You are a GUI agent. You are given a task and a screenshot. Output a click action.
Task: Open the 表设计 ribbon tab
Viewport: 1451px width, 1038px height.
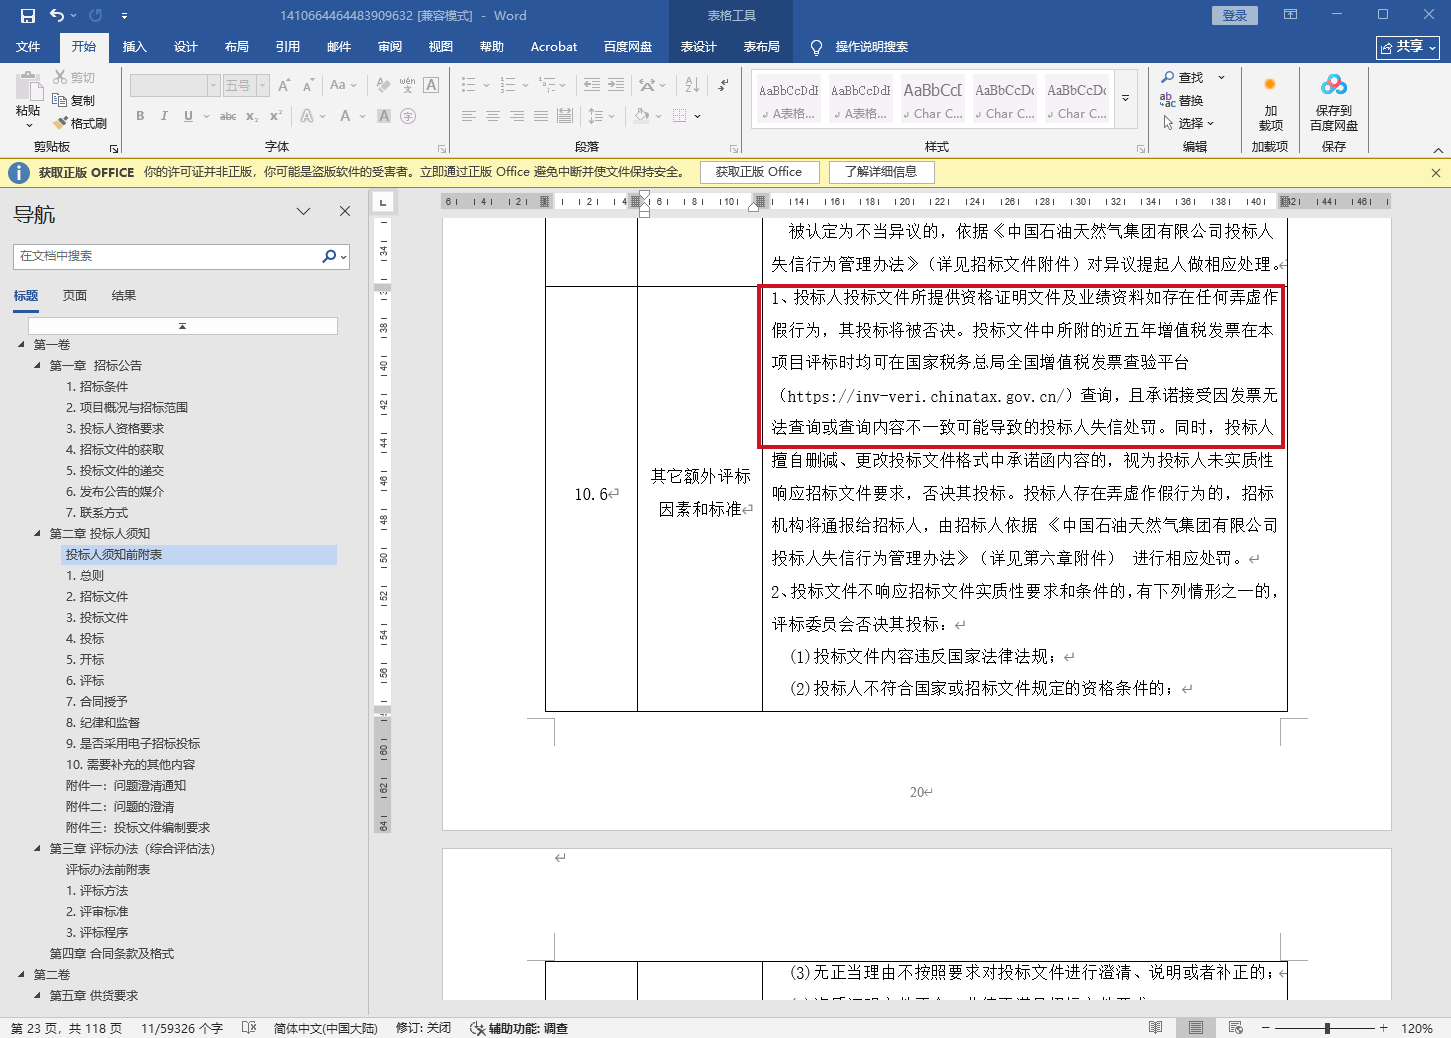(x=698, y=47)
